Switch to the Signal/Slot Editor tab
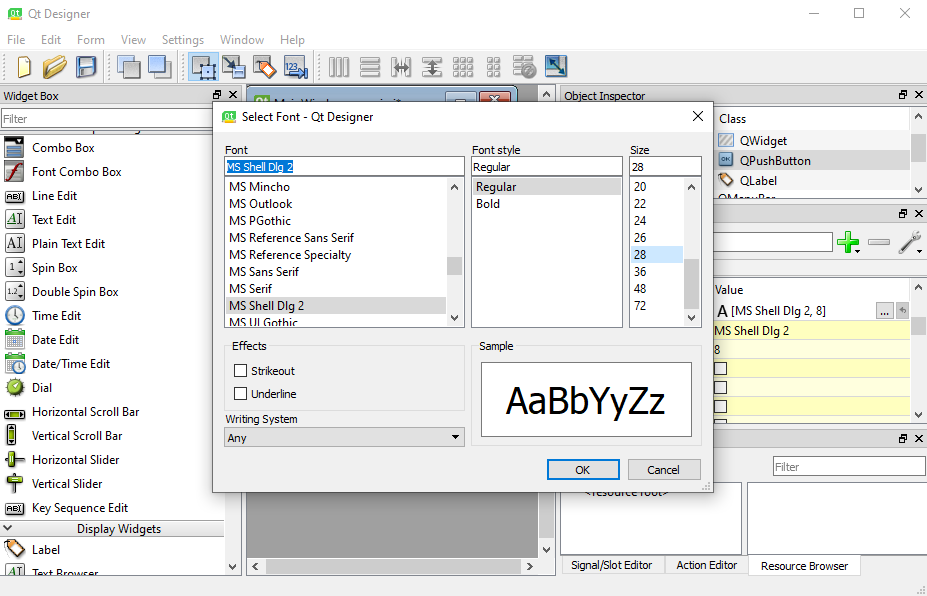 [x=611, y=565]
